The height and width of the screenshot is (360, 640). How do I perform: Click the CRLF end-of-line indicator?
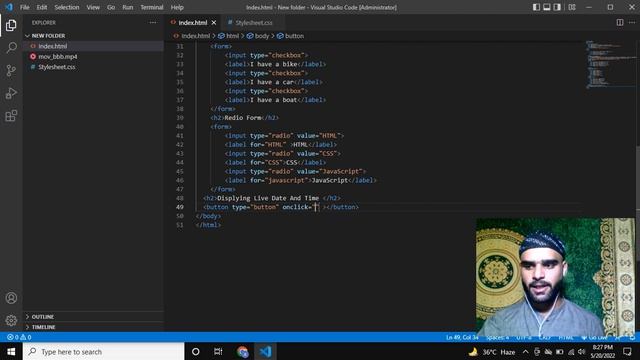click(544, 338)
